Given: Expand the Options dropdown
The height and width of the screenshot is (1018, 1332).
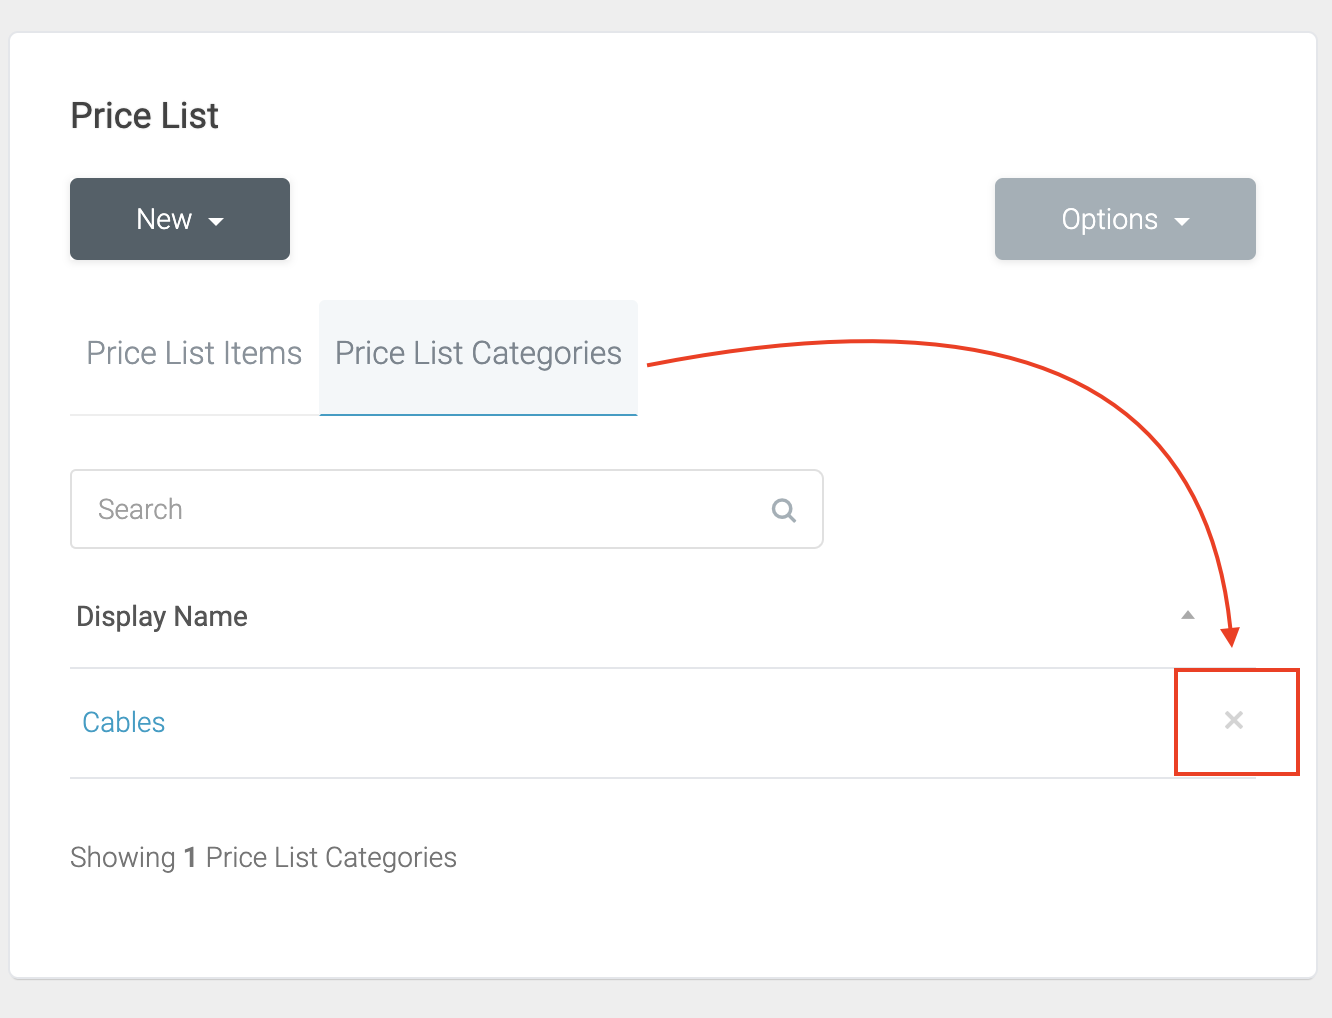Looking at the screenshot, I should [x=1125, y=219].
